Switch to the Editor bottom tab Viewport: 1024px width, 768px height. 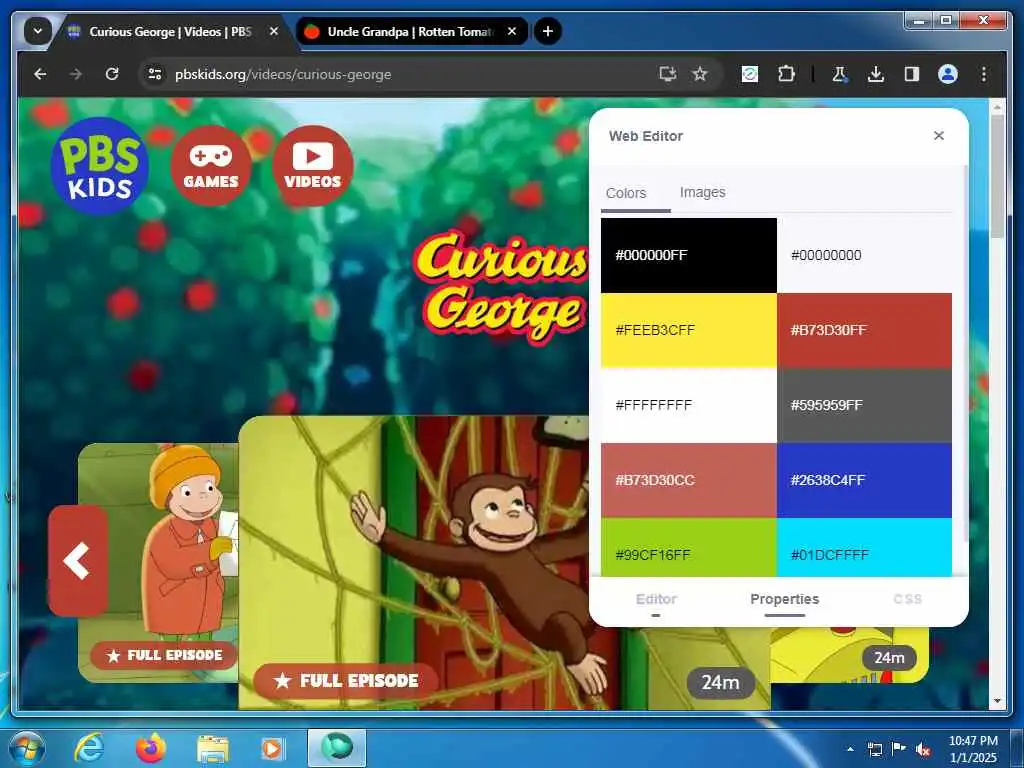tap(656, 600)
